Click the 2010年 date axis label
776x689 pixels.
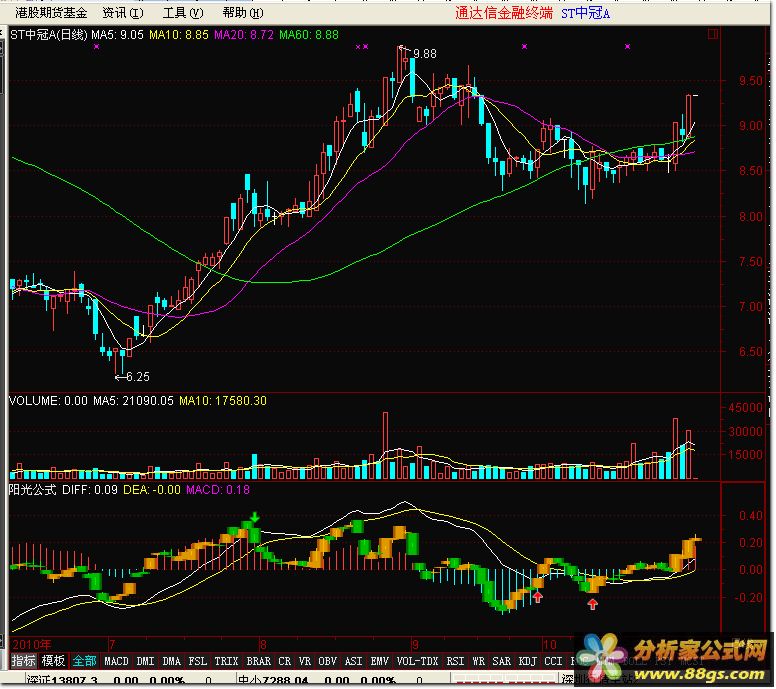pos(32,644)
